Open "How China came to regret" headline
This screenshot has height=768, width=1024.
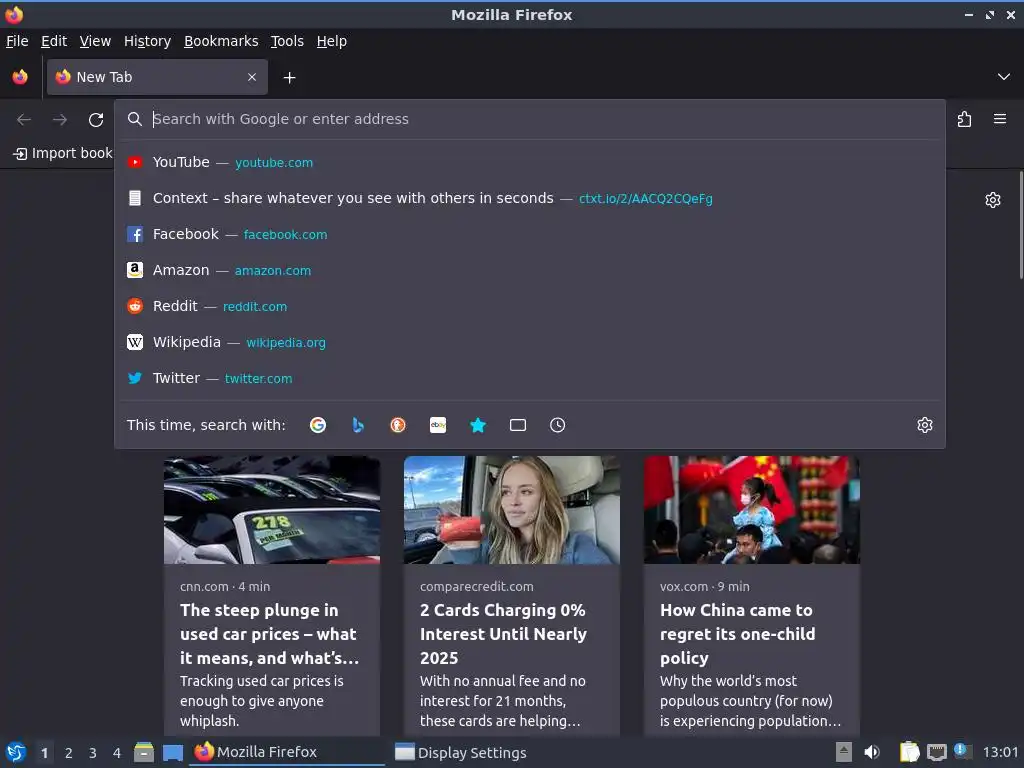click(737, 634)
